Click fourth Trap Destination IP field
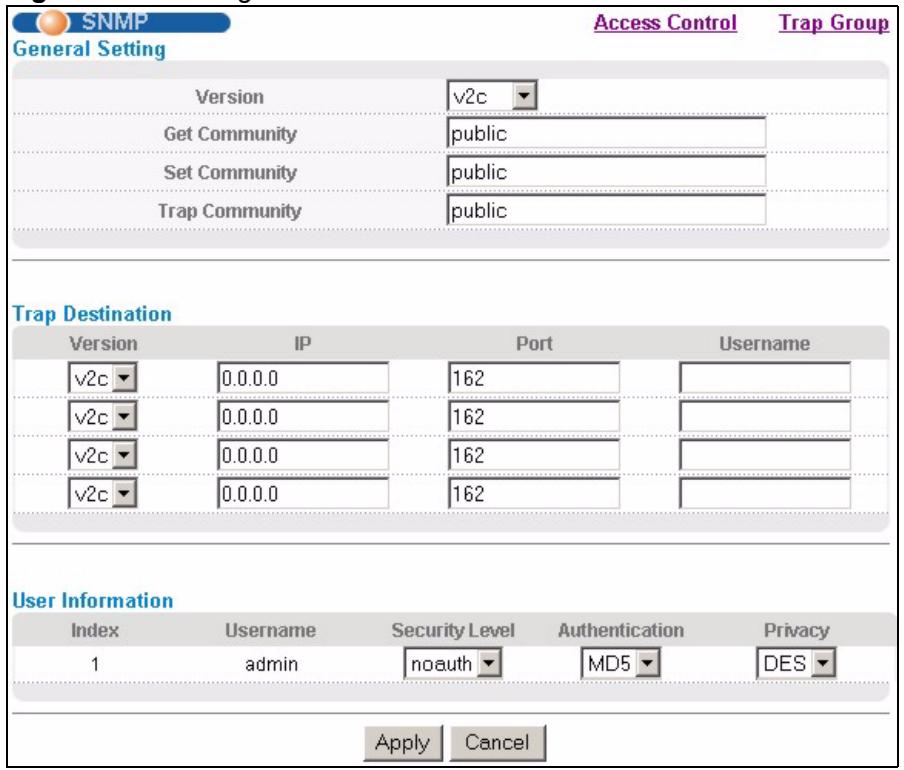This screenshot has height=770, width=904. click(303, 494)
